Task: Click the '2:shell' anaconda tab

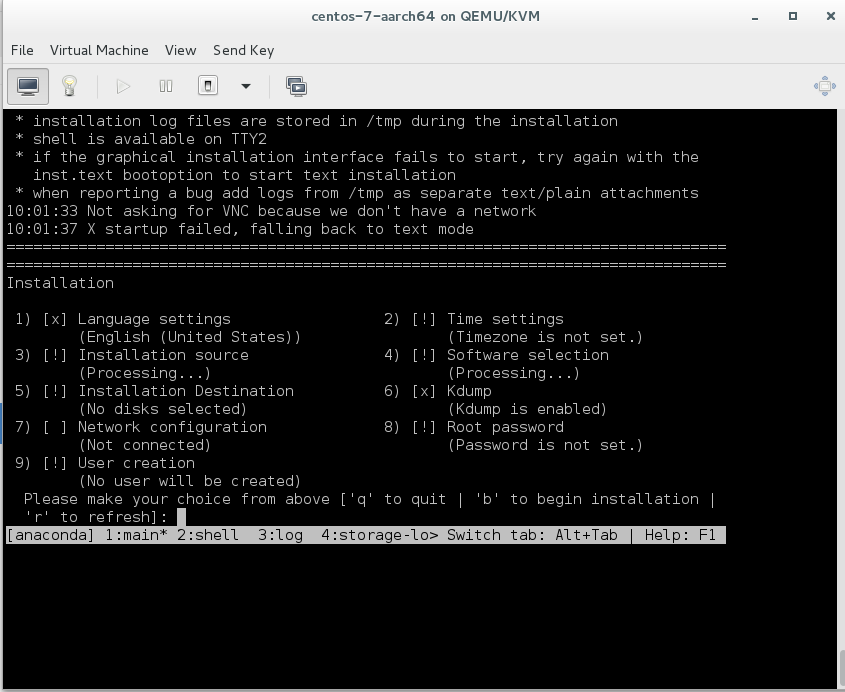Action: click(208, 535)
